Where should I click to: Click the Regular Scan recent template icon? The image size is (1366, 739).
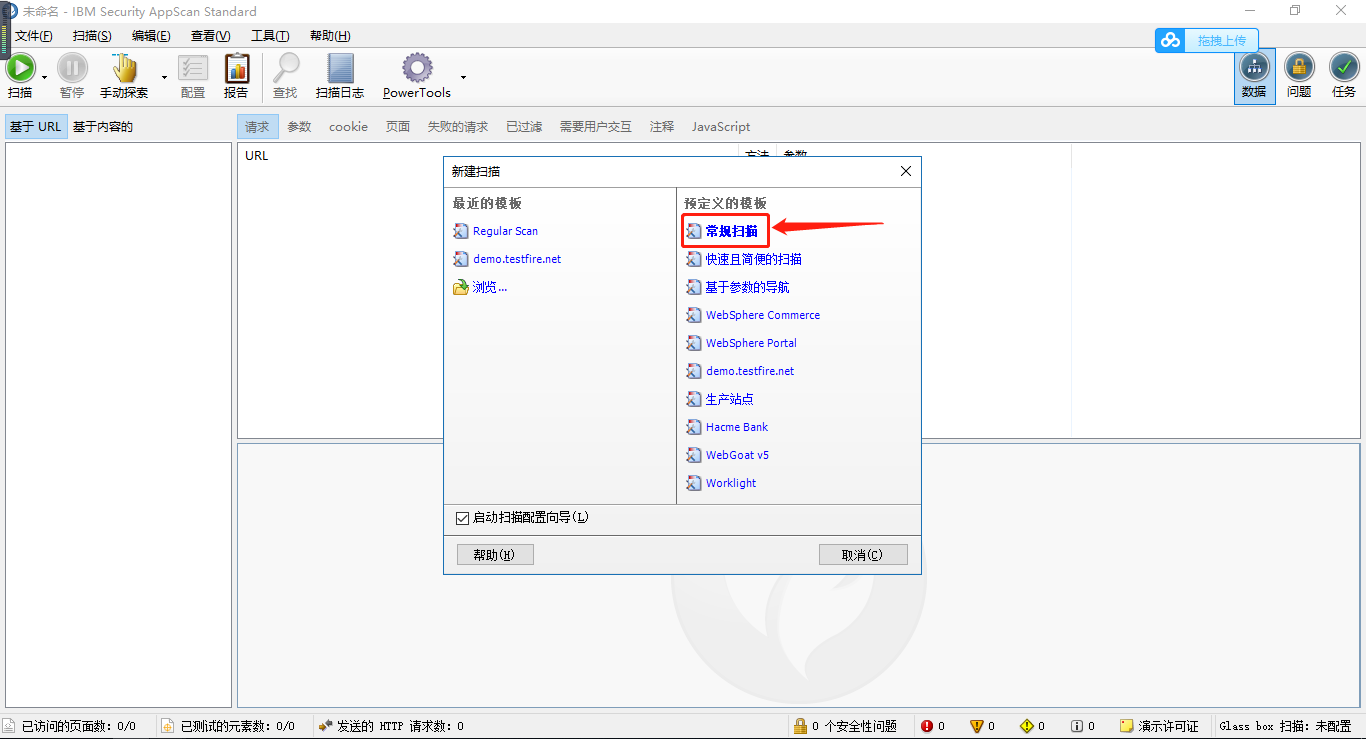pos(461,231)
